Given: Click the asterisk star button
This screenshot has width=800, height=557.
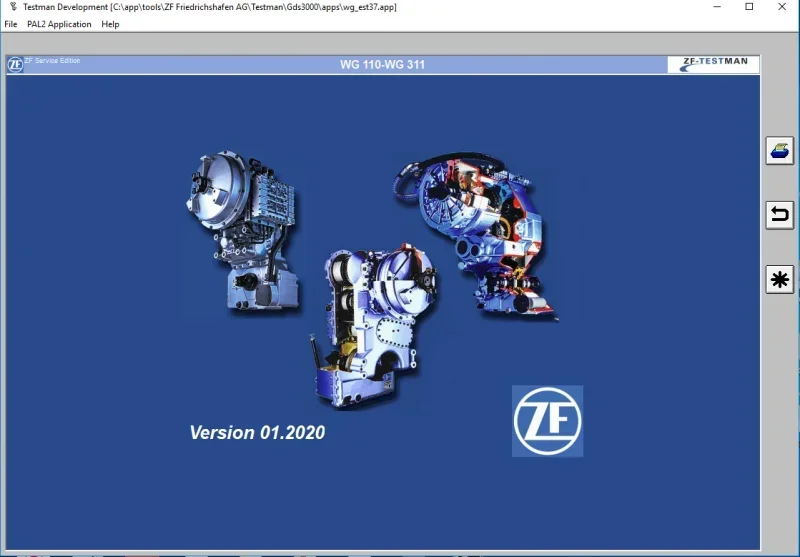Looking at the screenshot, I should (x=780, y=280).
